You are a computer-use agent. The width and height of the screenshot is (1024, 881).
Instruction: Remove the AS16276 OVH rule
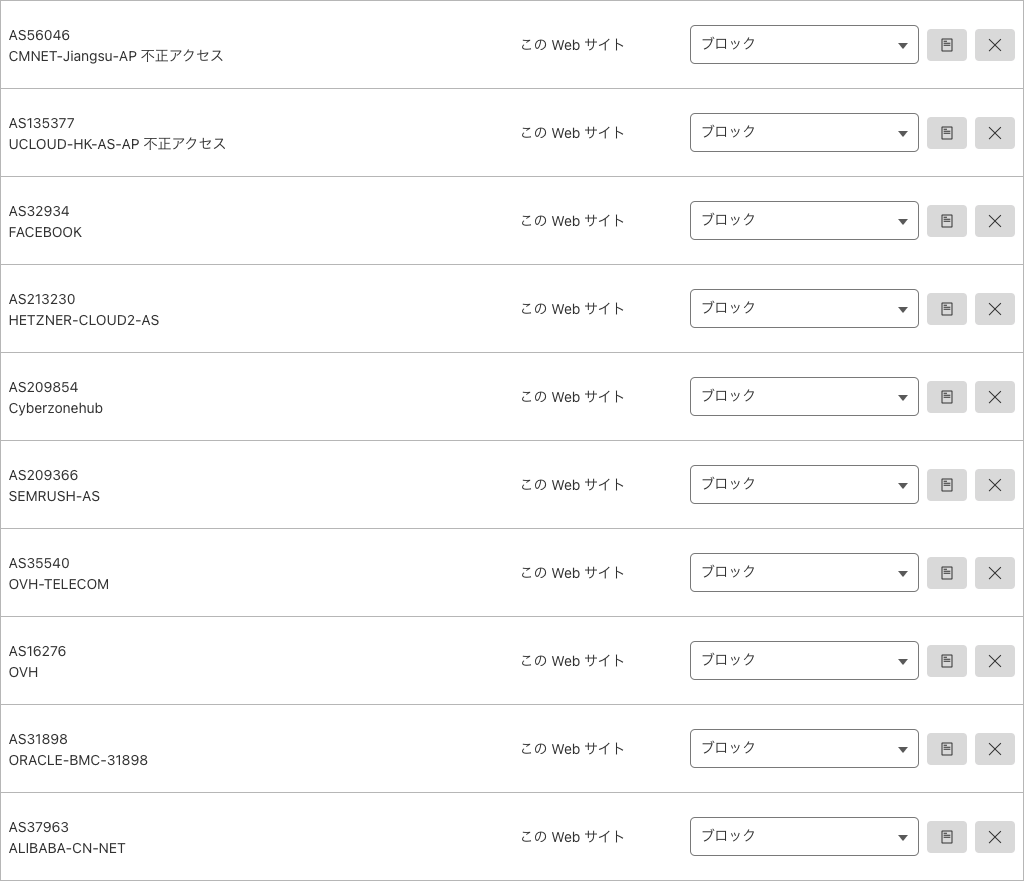point(994,661)
